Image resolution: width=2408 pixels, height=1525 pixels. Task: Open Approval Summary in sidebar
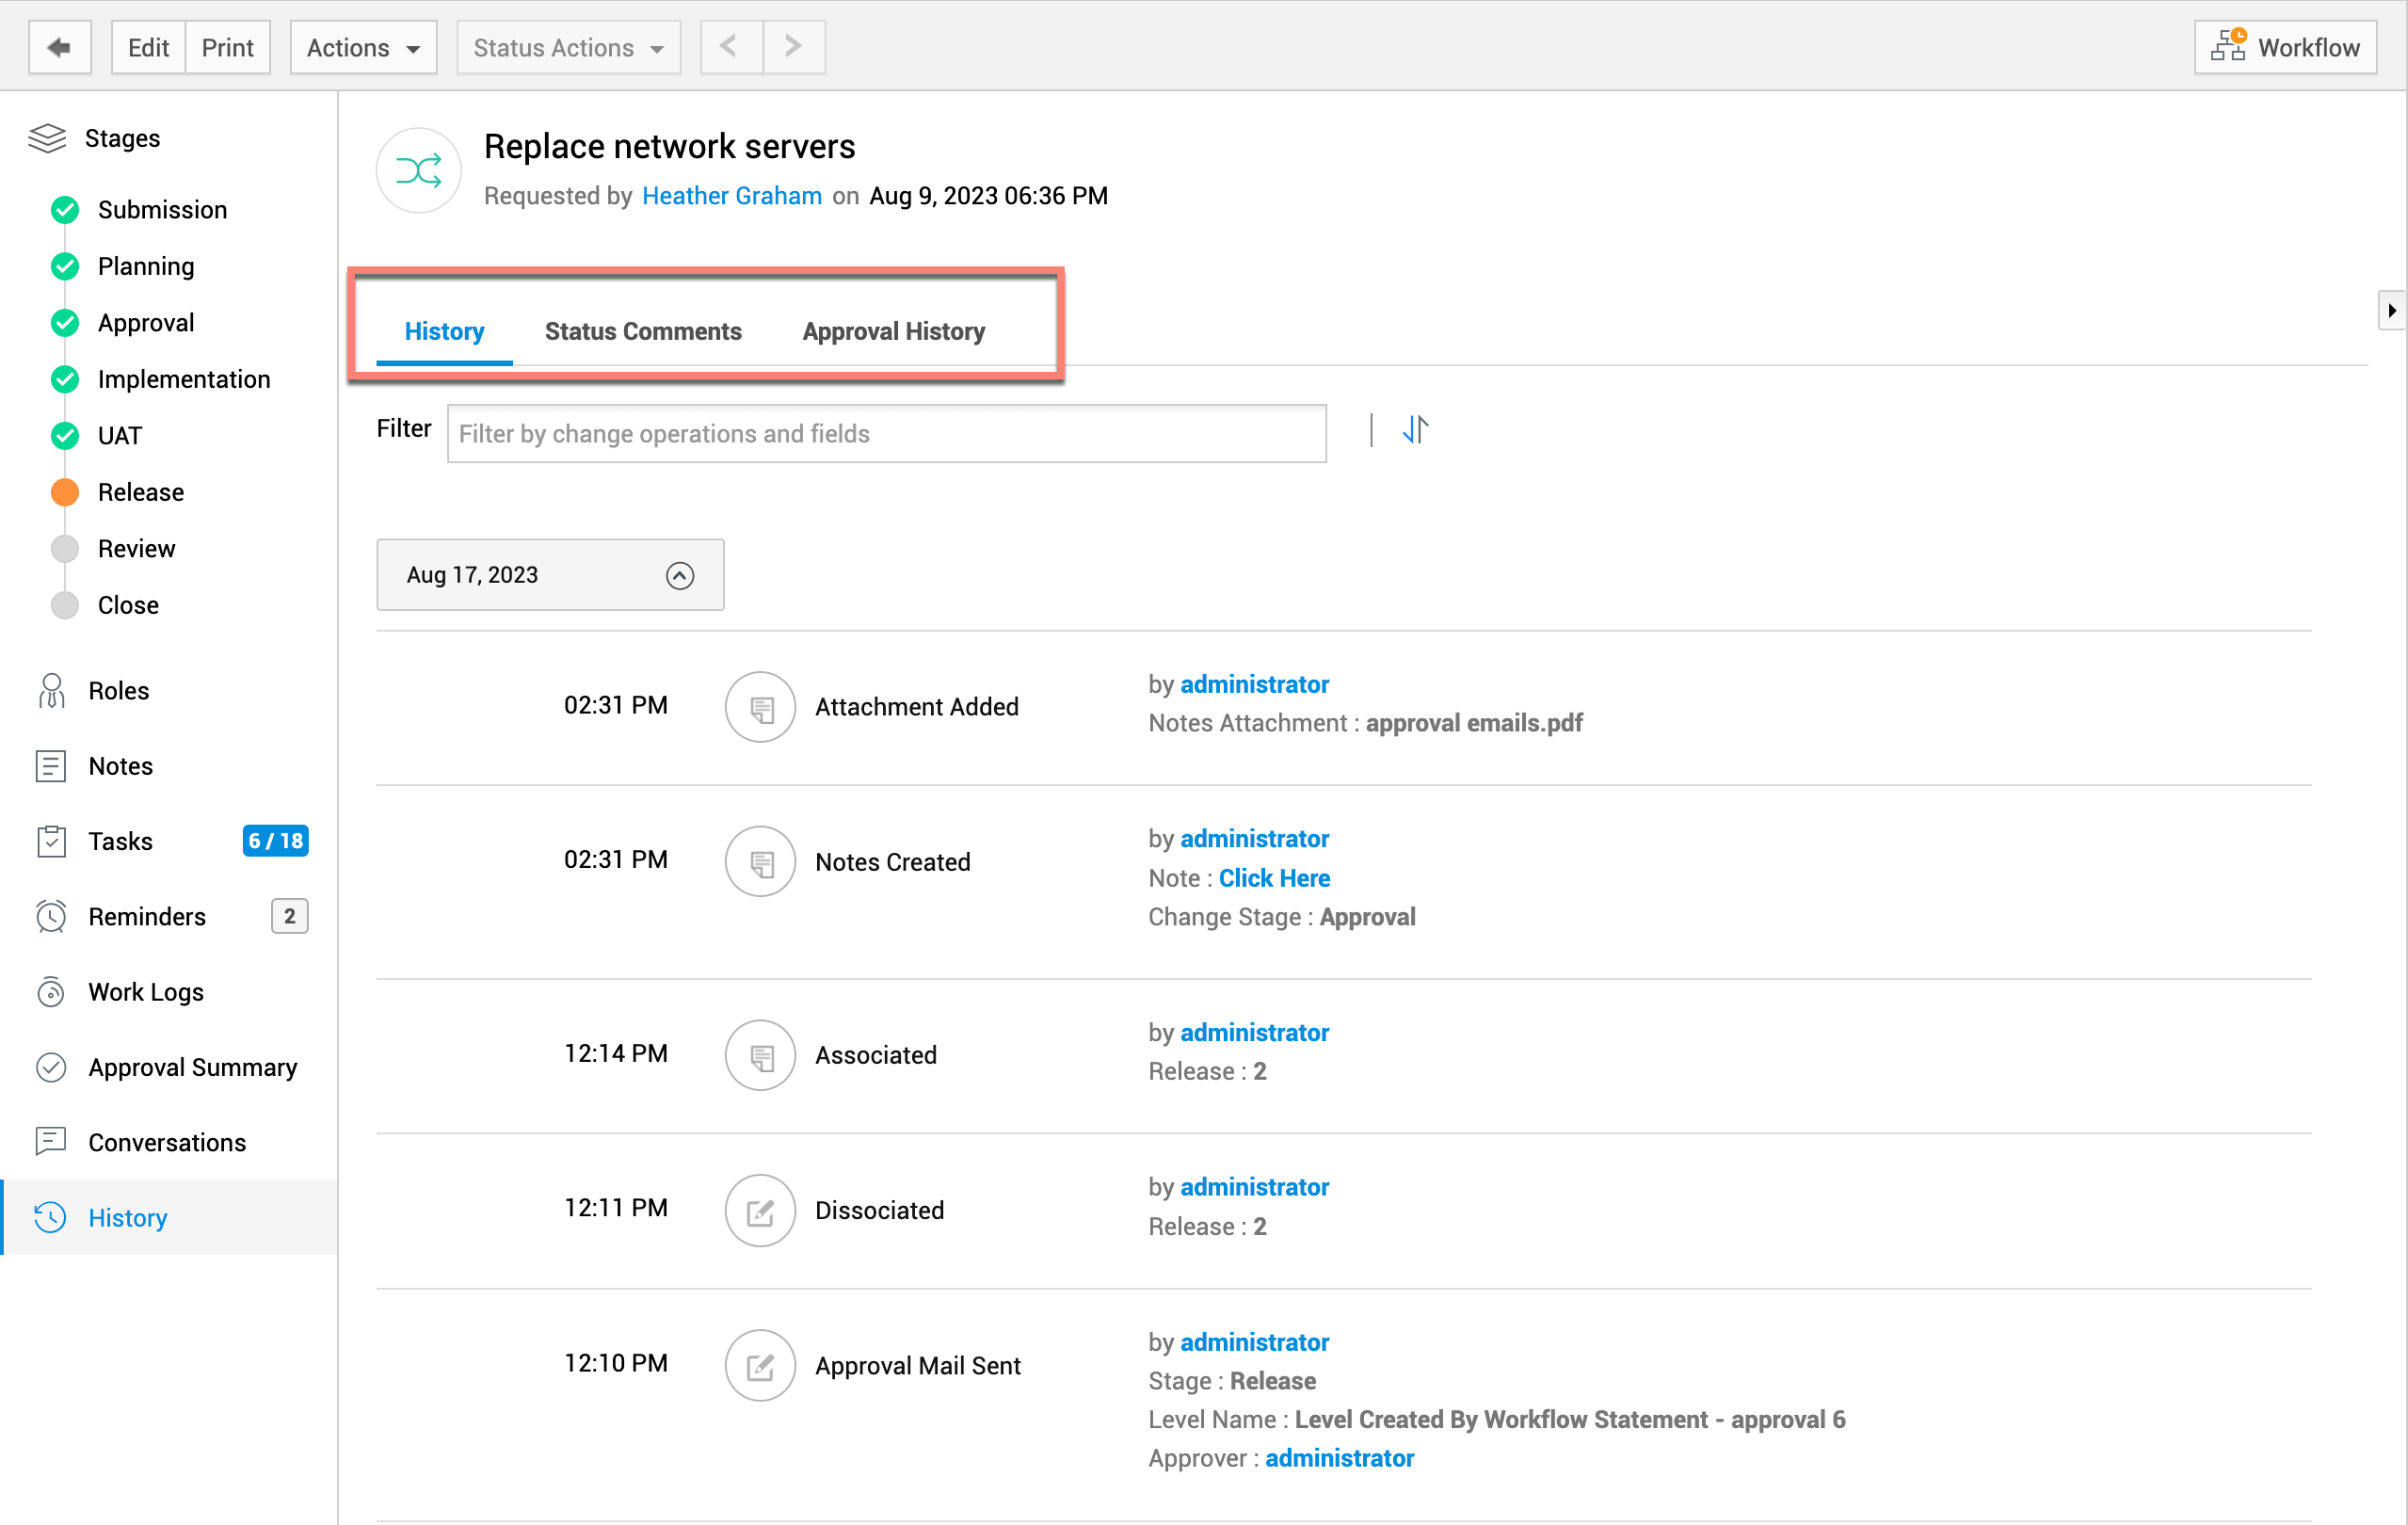(x=192, y=1066)
